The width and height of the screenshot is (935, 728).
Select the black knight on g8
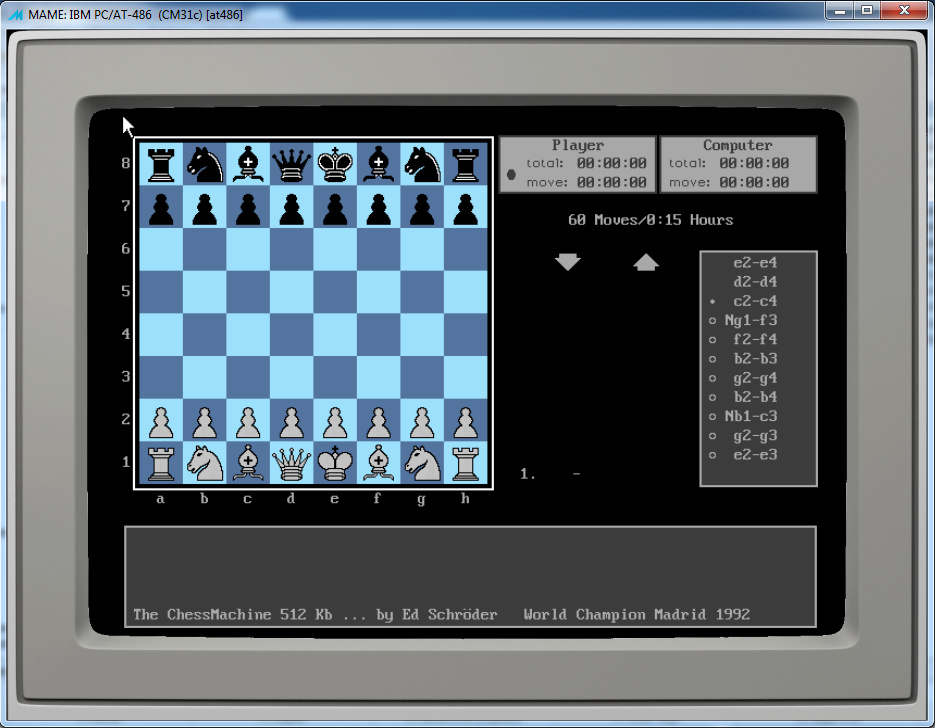coord(422,164)
